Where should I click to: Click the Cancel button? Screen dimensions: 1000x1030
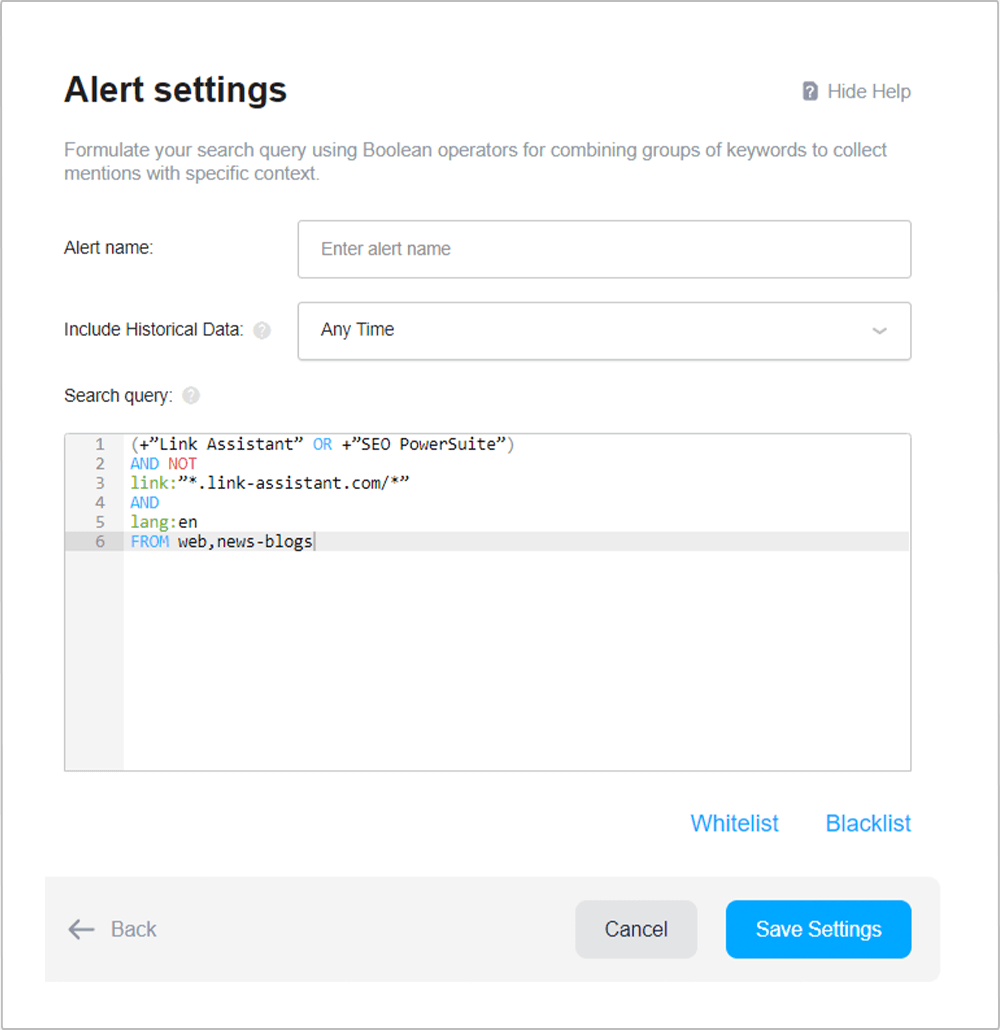point(636,929)
